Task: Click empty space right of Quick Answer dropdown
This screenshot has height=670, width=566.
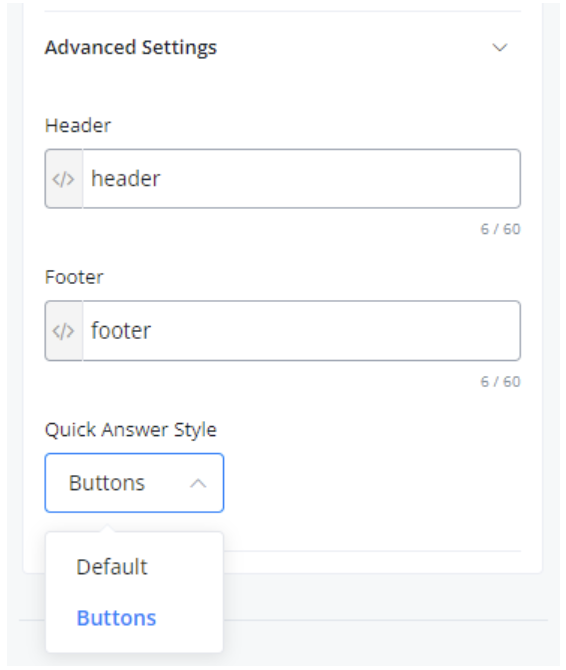Action: [x=372, y=483]
